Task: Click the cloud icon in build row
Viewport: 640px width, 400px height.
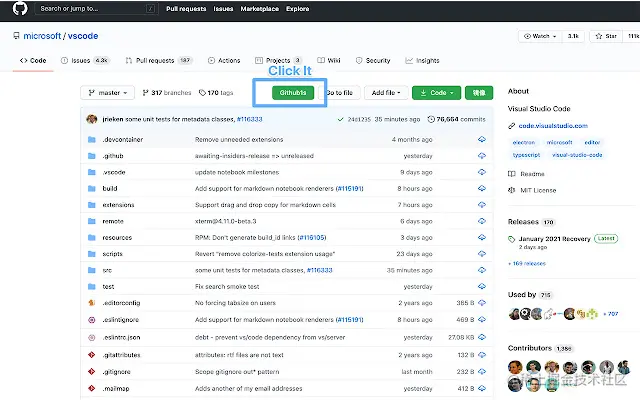Action: (482, 189)
